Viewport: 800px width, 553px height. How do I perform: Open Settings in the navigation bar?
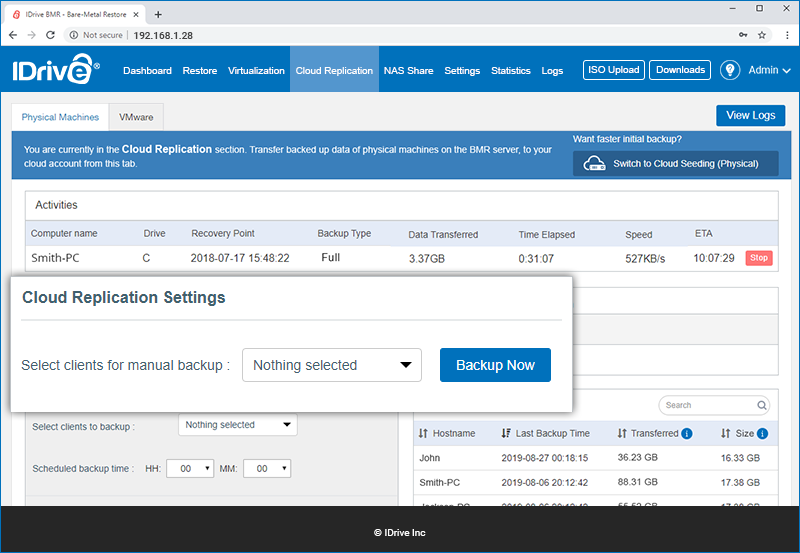[462, 70]
